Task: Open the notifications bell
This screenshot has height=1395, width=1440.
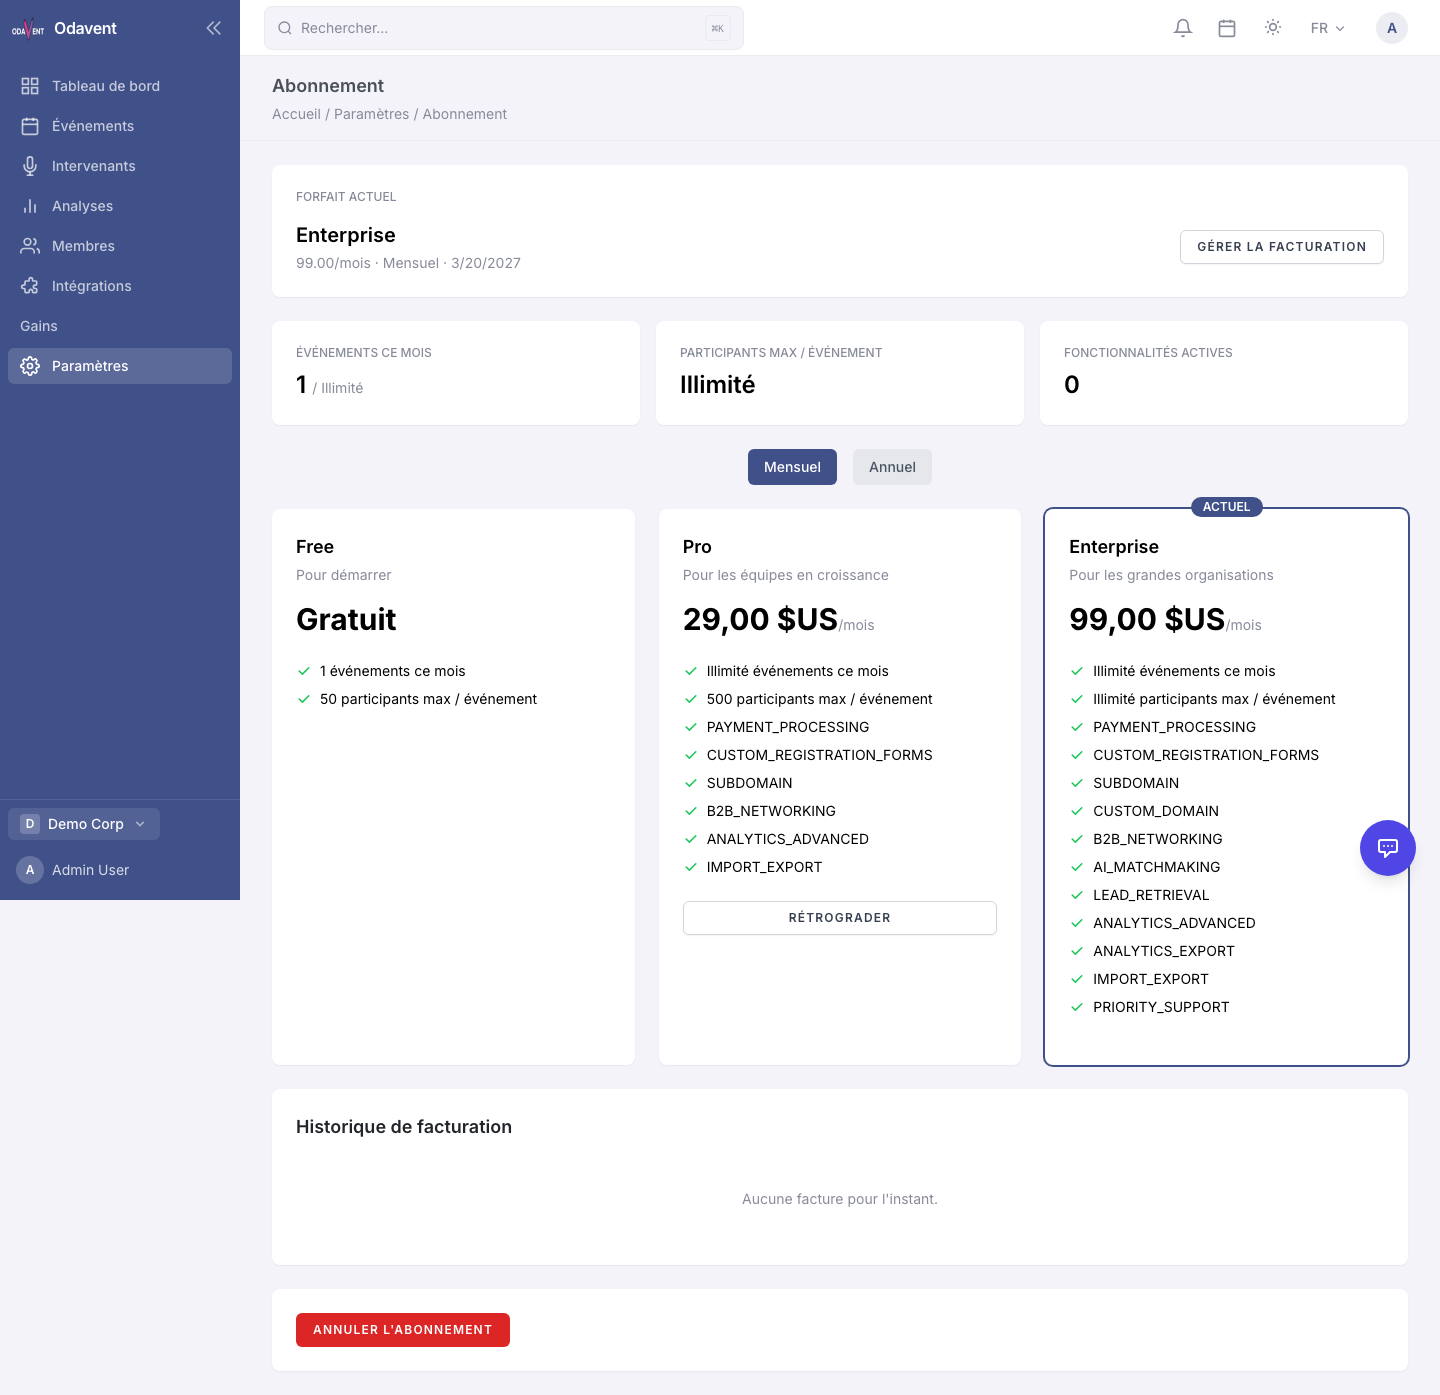Action: tap(1183, 28)
